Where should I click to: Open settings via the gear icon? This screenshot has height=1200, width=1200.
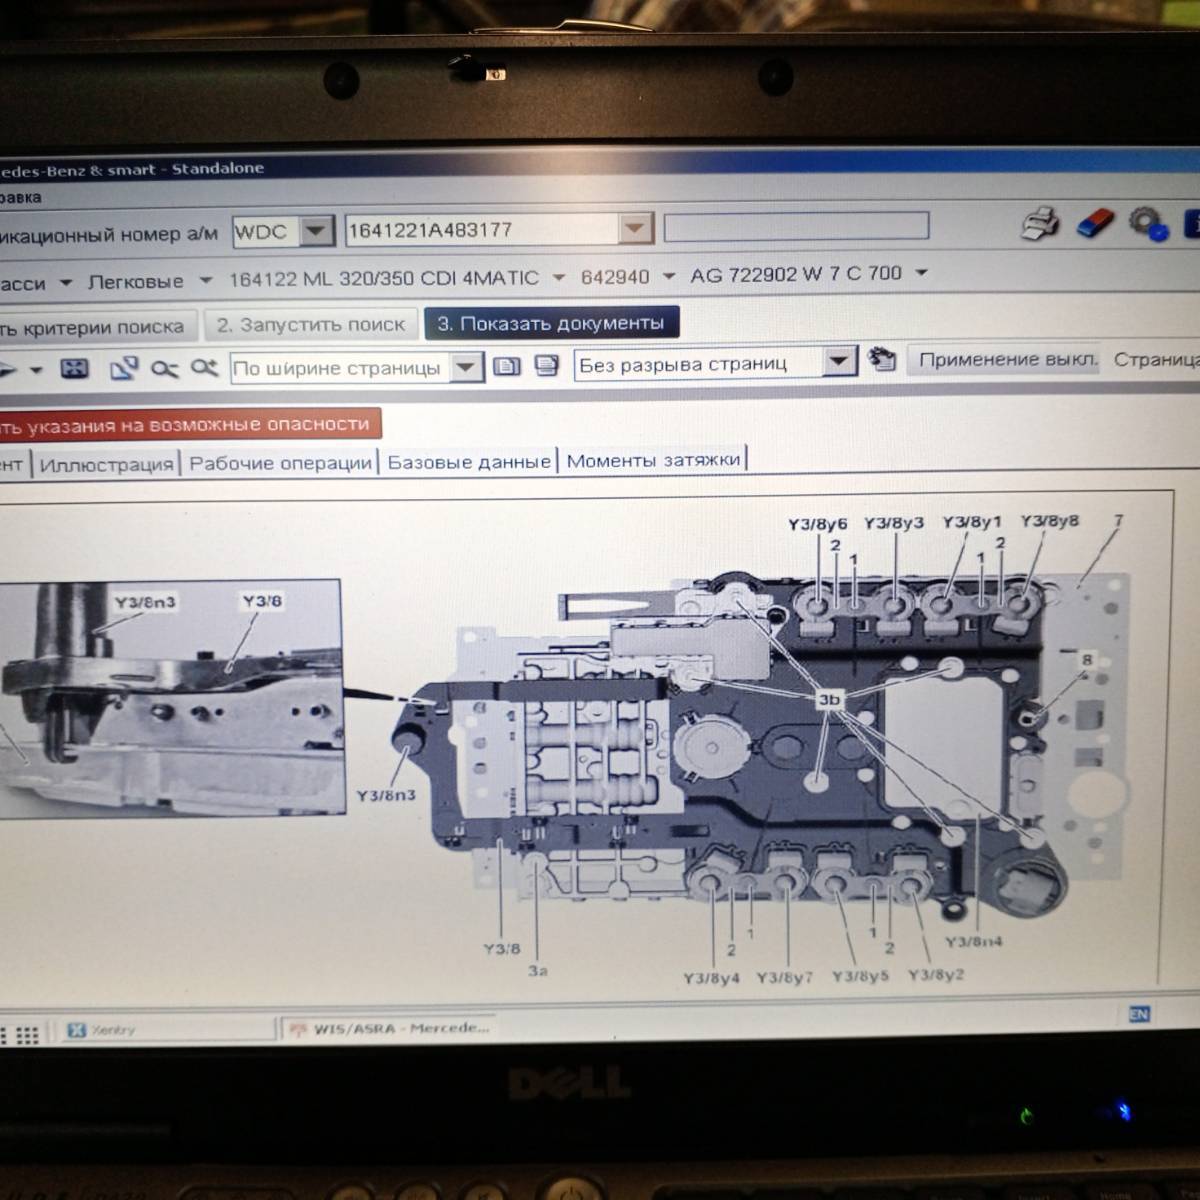coord(1147,223)
